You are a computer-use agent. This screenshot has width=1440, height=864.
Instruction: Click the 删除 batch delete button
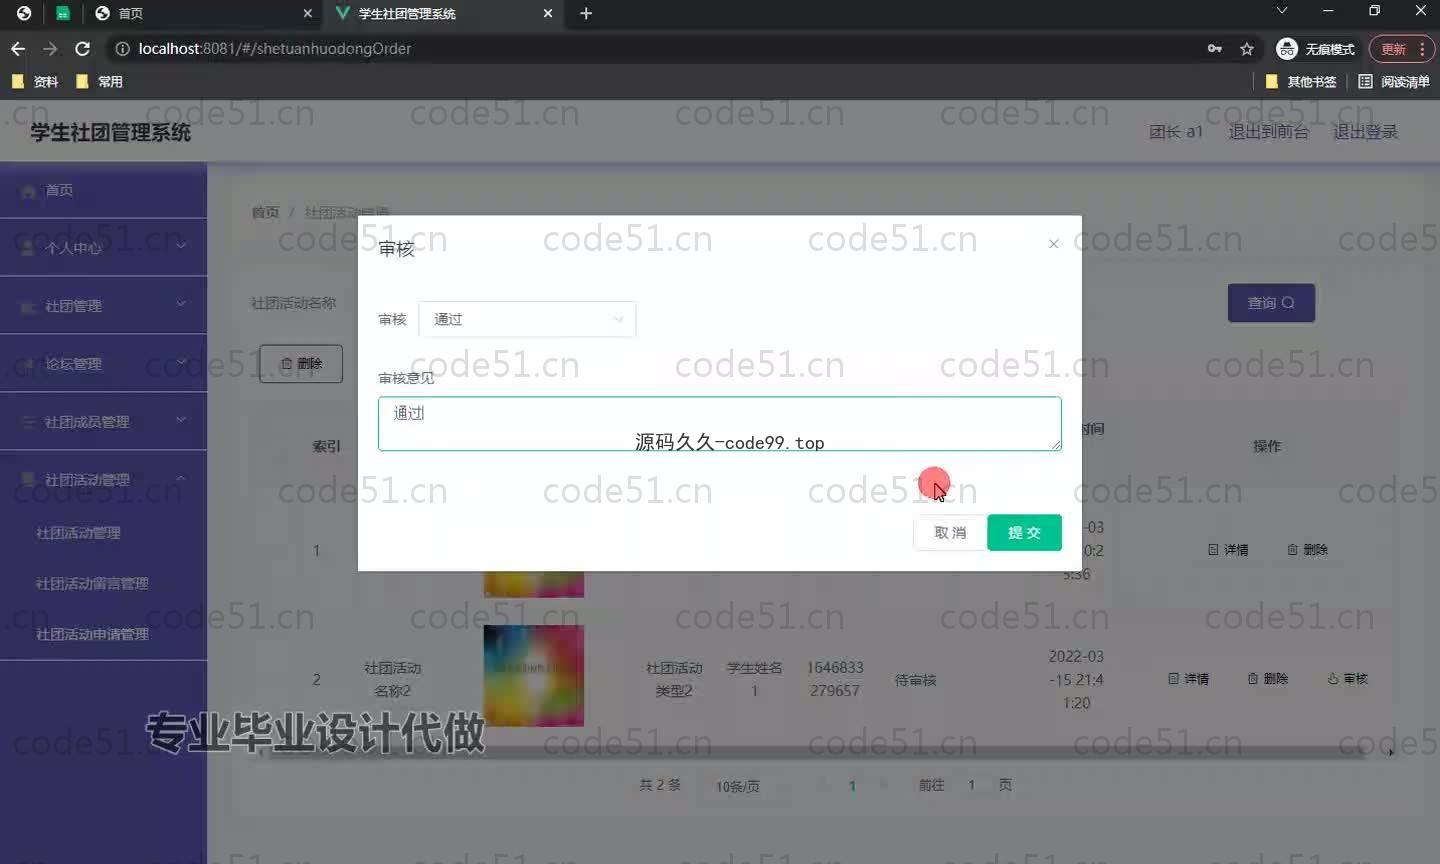(x=301, y=364)
